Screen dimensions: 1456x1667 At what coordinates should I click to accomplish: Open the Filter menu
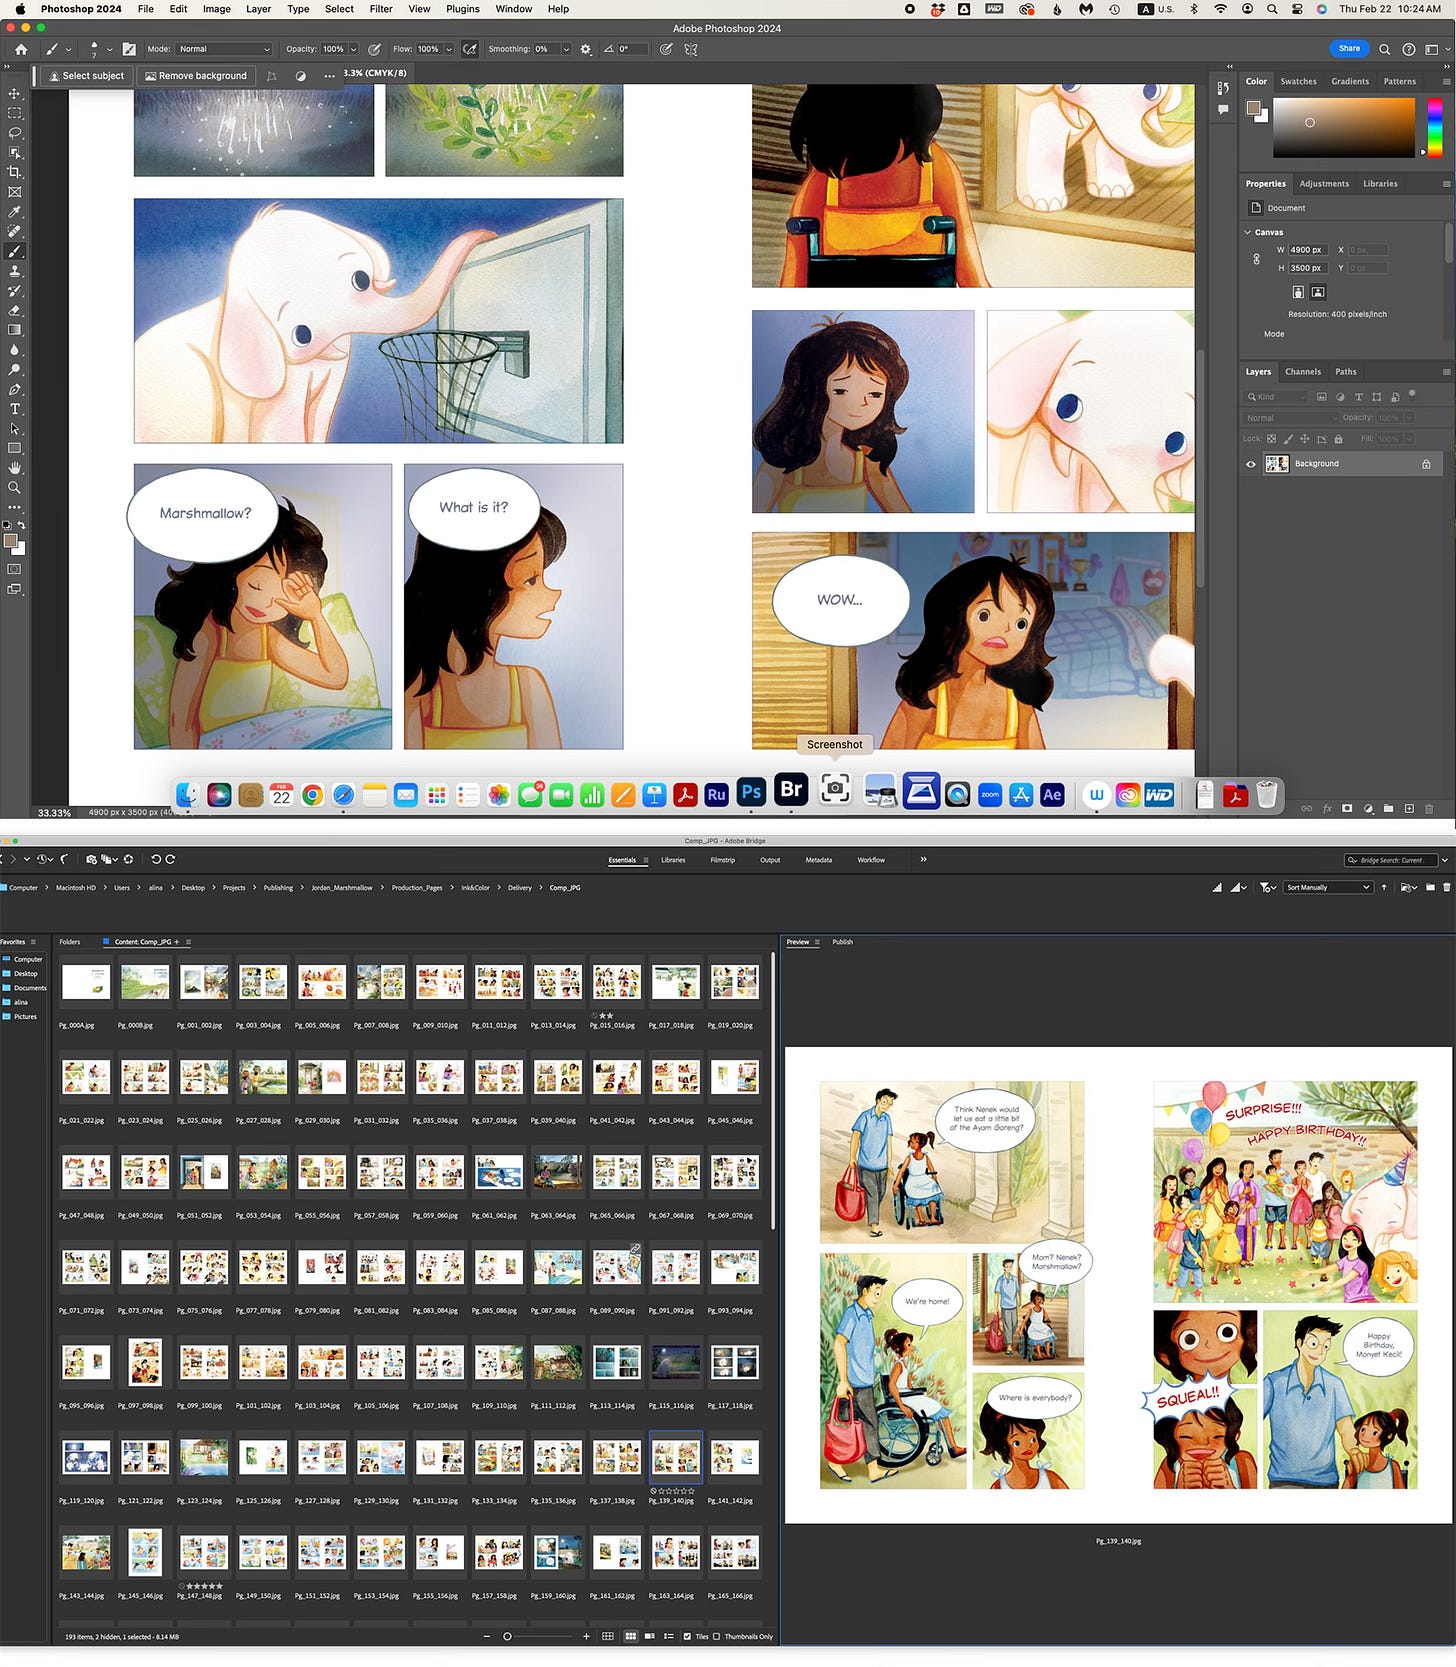381,9
